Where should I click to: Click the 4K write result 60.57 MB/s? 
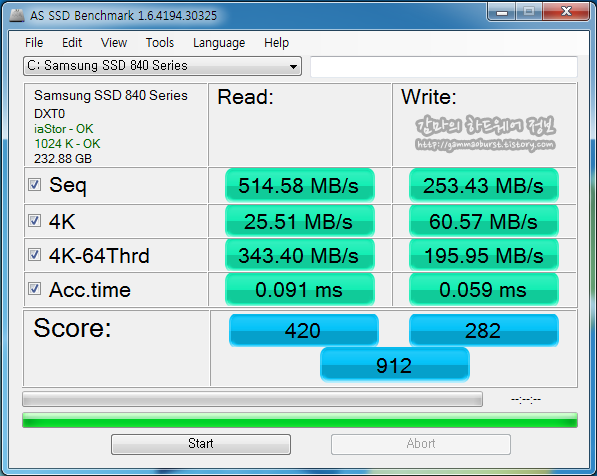(484, 221)
